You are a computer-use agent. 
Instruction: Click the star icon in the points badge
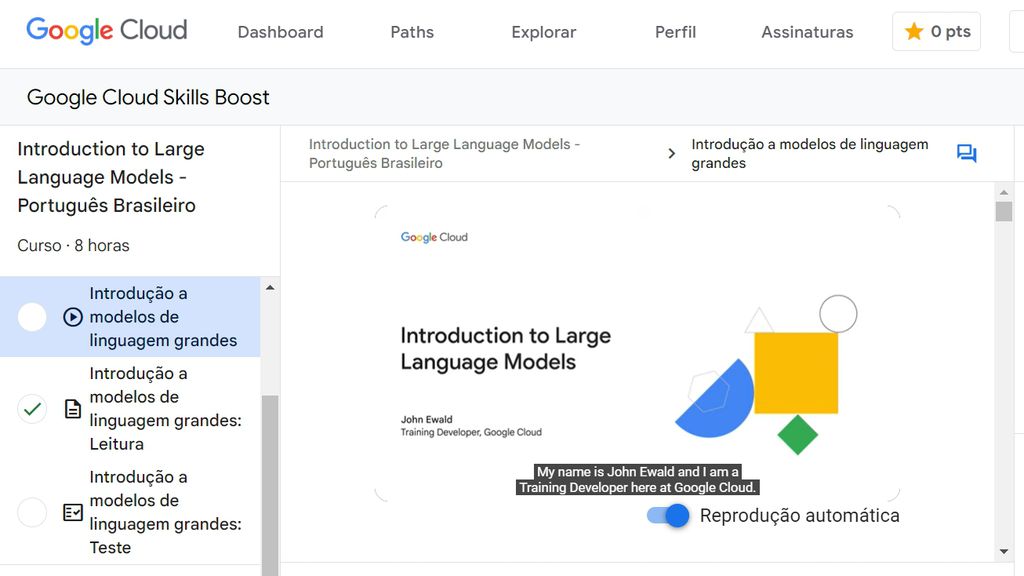pyautogui.click(x=915, y=31)
